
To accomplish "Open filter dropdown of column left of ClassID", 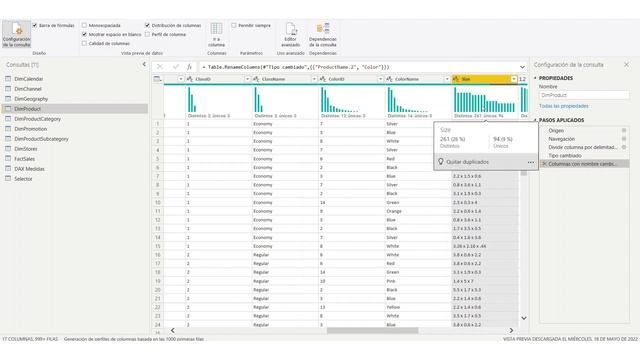I will coord(181,79).
